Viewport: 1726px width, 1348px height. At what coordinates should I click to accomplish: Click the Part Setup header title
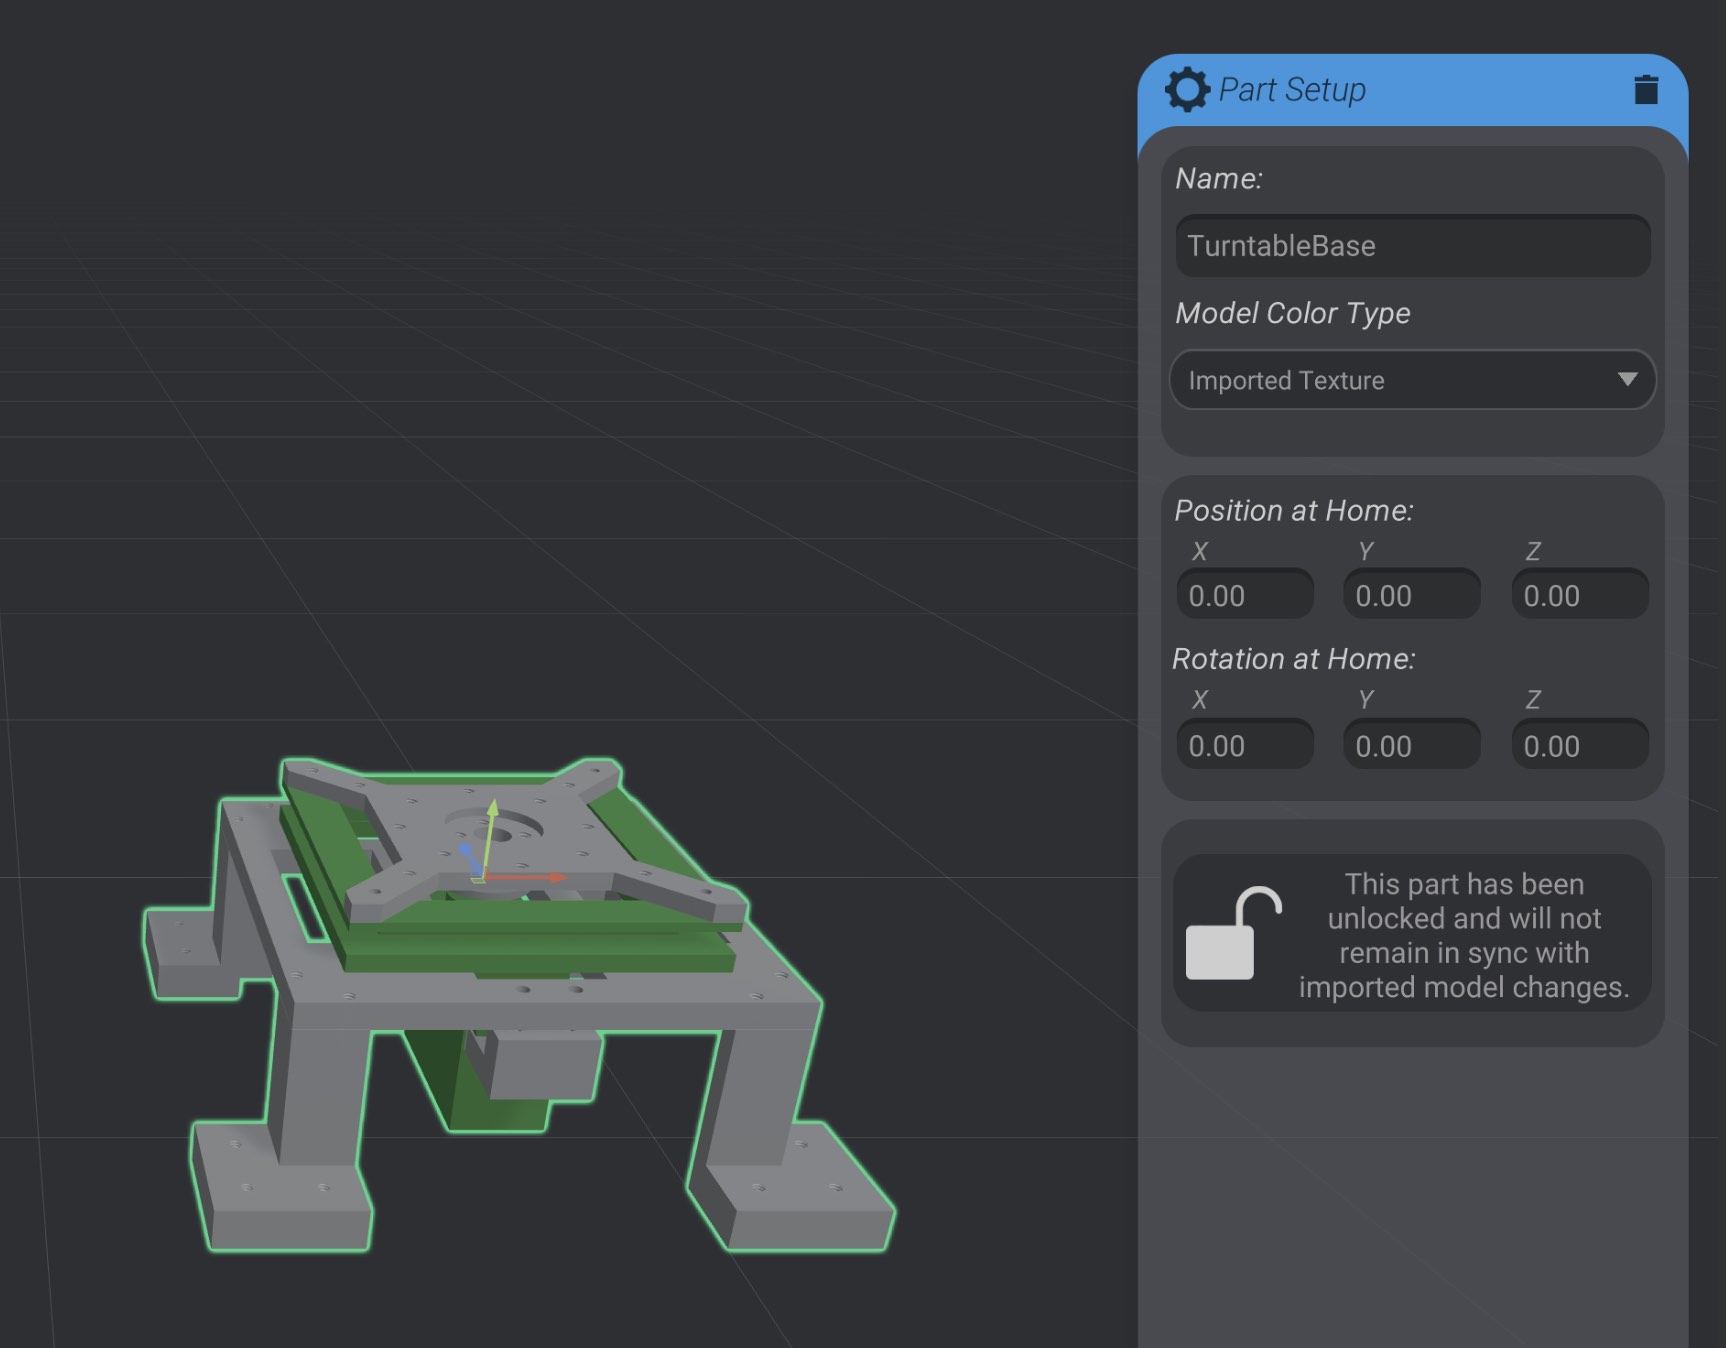[x=1292, y=88]
